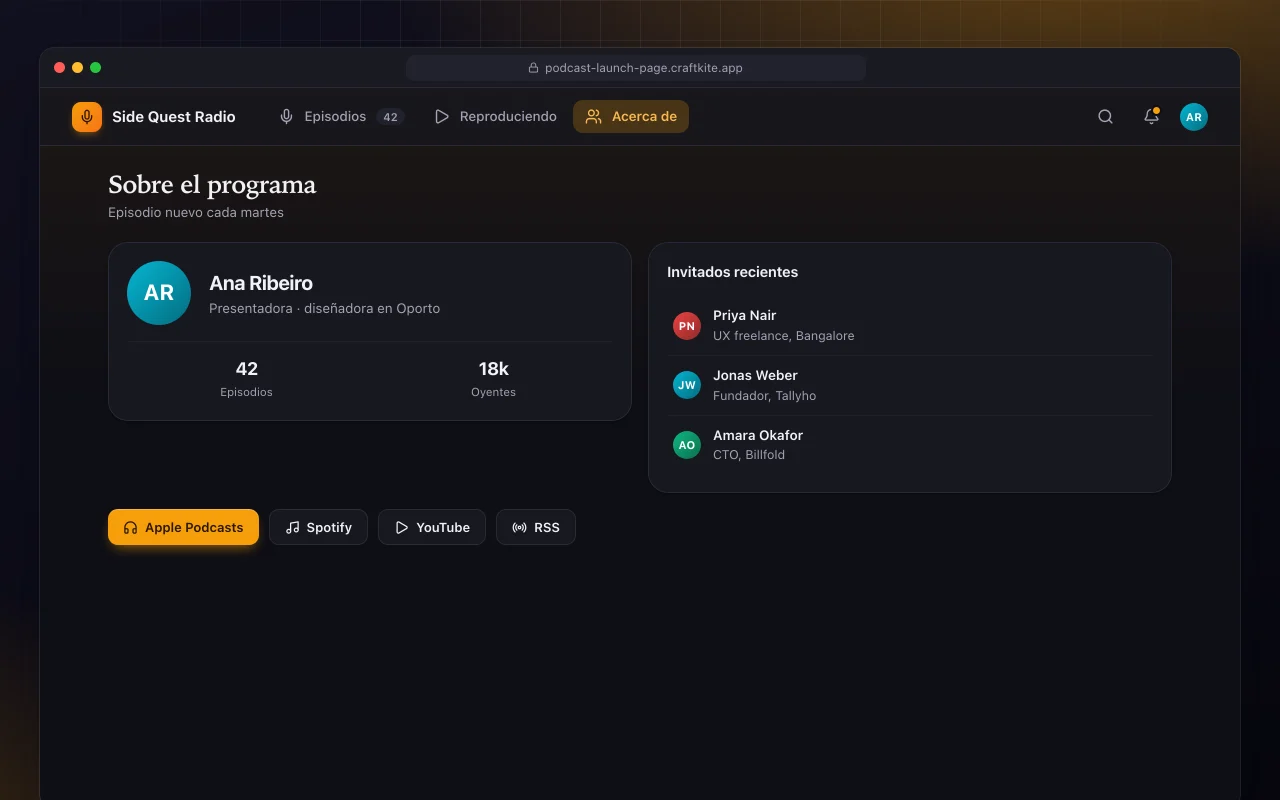This screenshot has height=800, width=1280.
Task: Click the RSS feed button
Action: click(x=536, y=527)
